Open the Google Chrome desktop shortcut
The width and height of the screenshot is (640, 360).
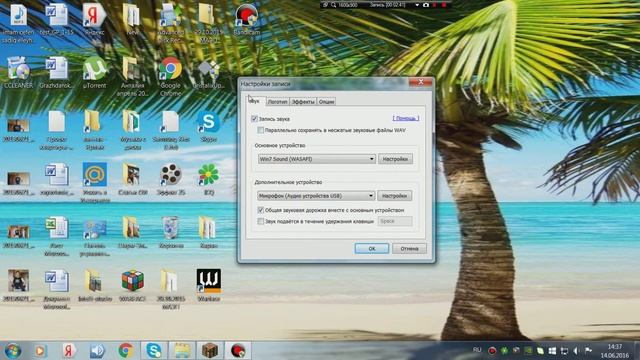(170, 77)
